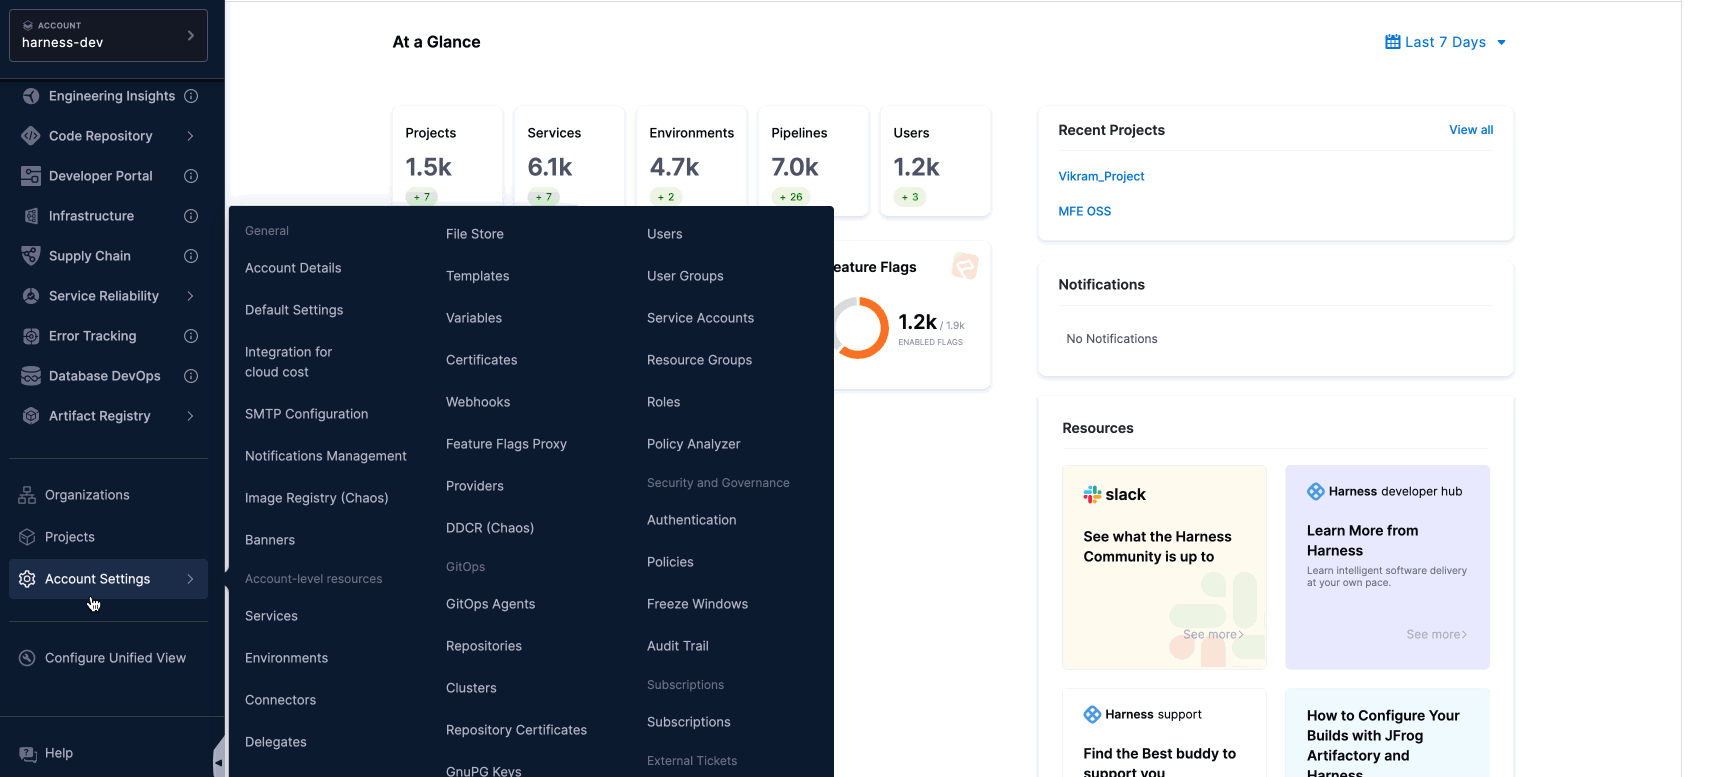This screenshot has height=777, width=1713.
Task: Click View all in Recent Projects
Action: (x=1471, y=130)
